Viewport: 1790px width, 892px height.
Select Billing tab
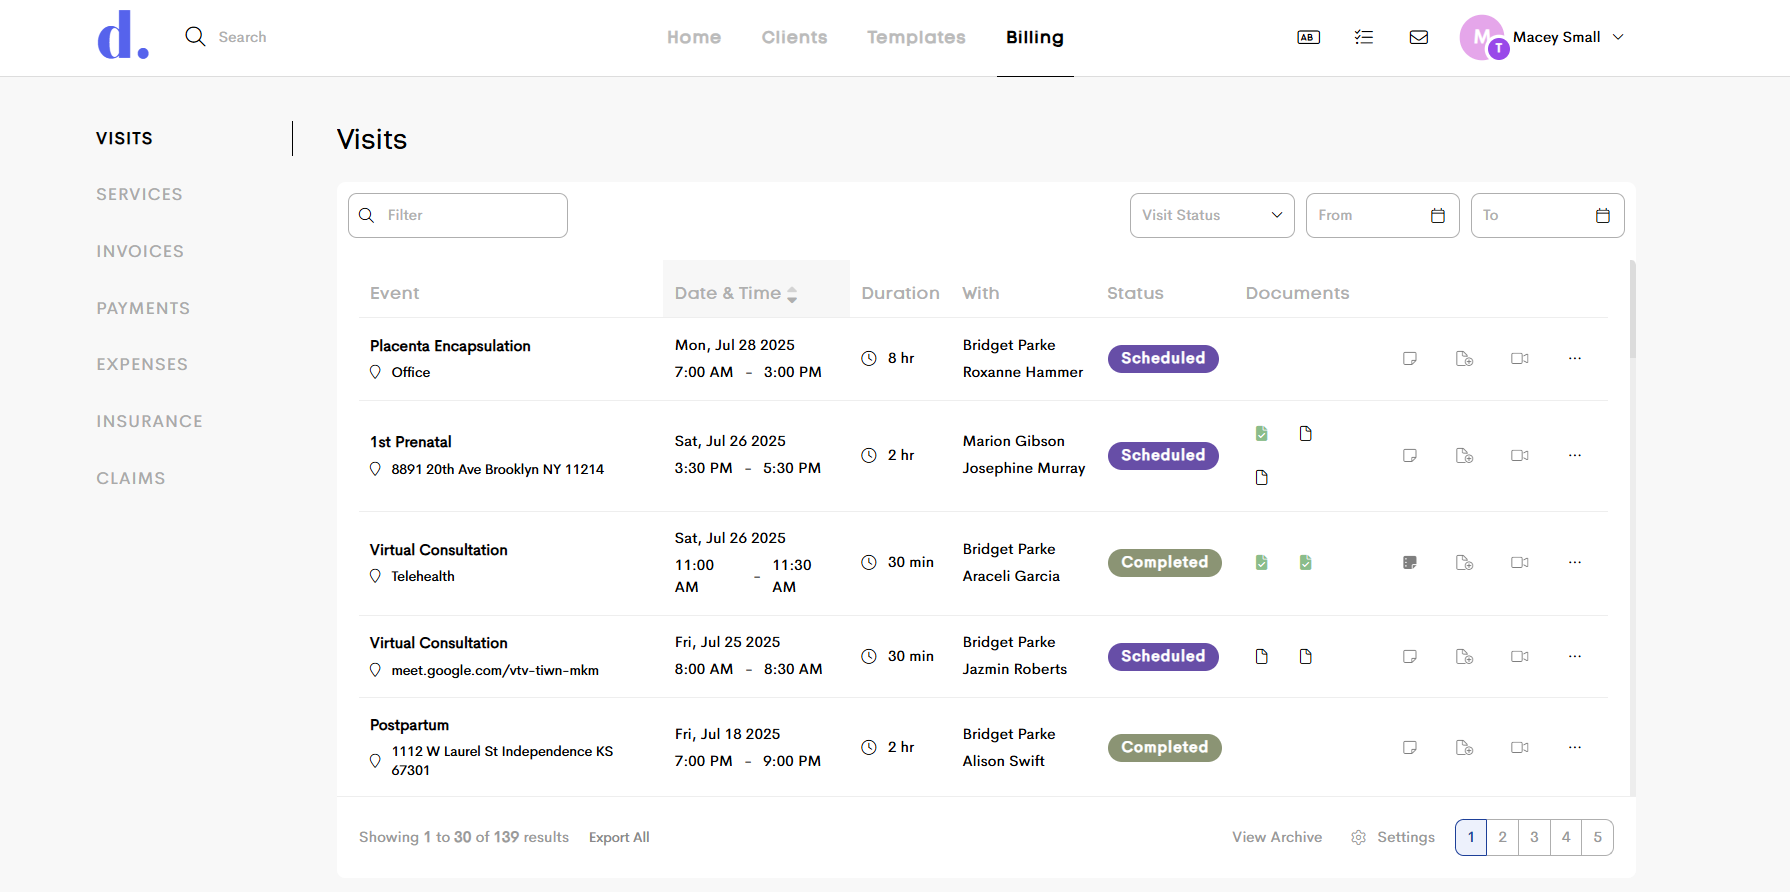(x=1035, y=37)
